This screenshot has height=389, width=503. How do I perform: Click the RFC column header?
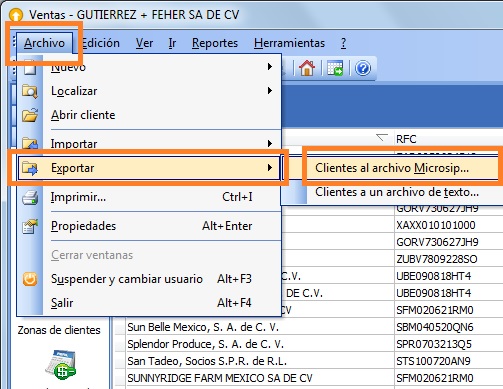tap(448, 139)
